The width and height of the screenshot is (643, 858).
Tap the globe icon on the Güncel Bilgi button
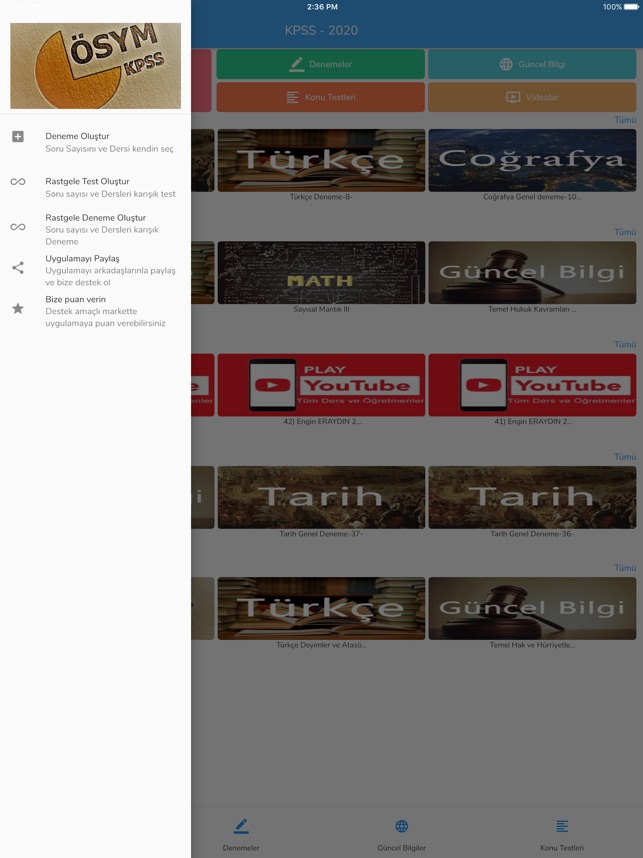pyautogui.click(x=506, y=65)
